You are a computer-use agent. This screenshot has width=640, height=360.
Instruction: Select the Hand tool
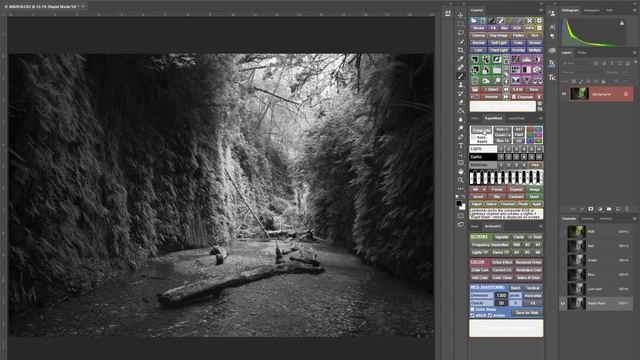[x=460, y=171]
